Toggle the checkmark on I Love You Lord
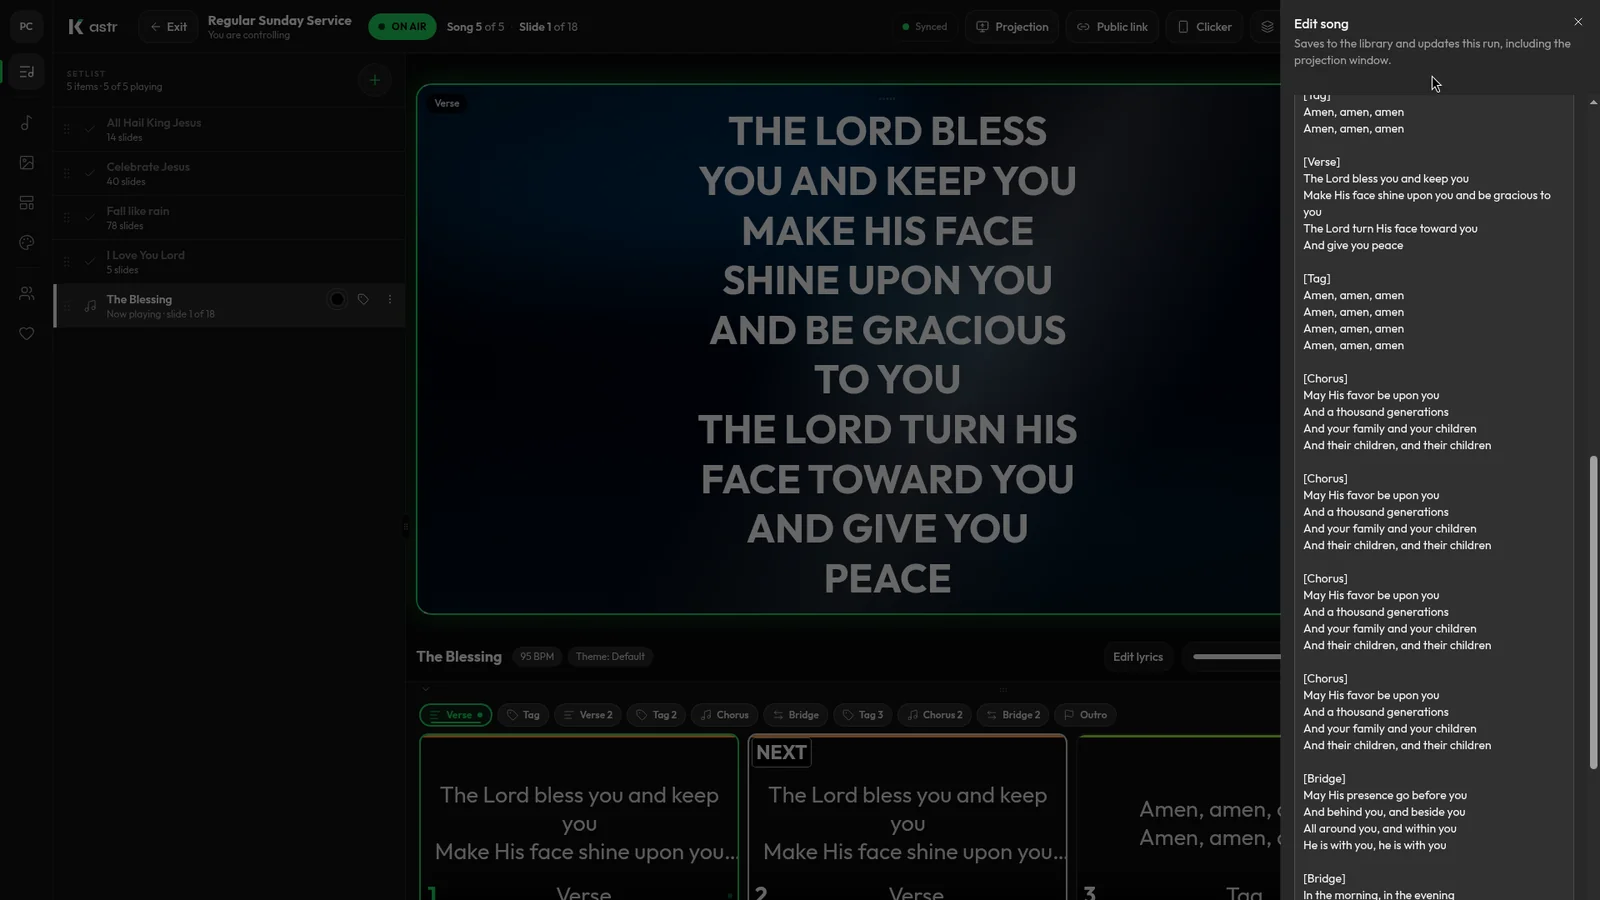 click(89, 261)
